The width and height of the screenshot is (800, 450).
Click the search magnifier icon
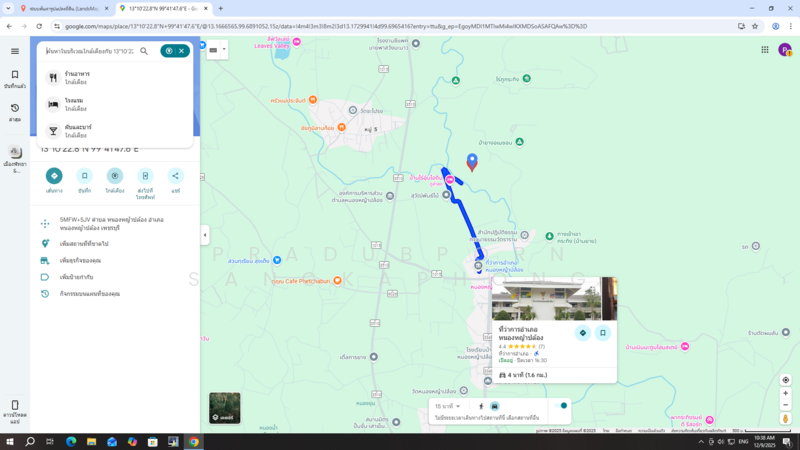(144, 51)
